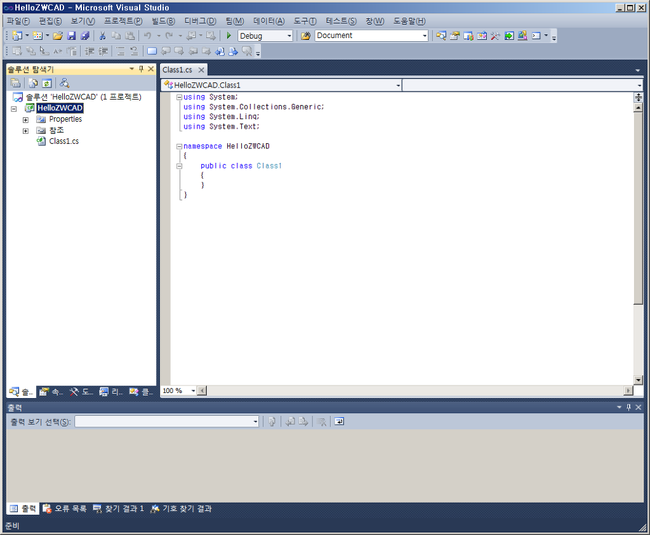Start debugging with the green play icon

[x=228, y=36]
